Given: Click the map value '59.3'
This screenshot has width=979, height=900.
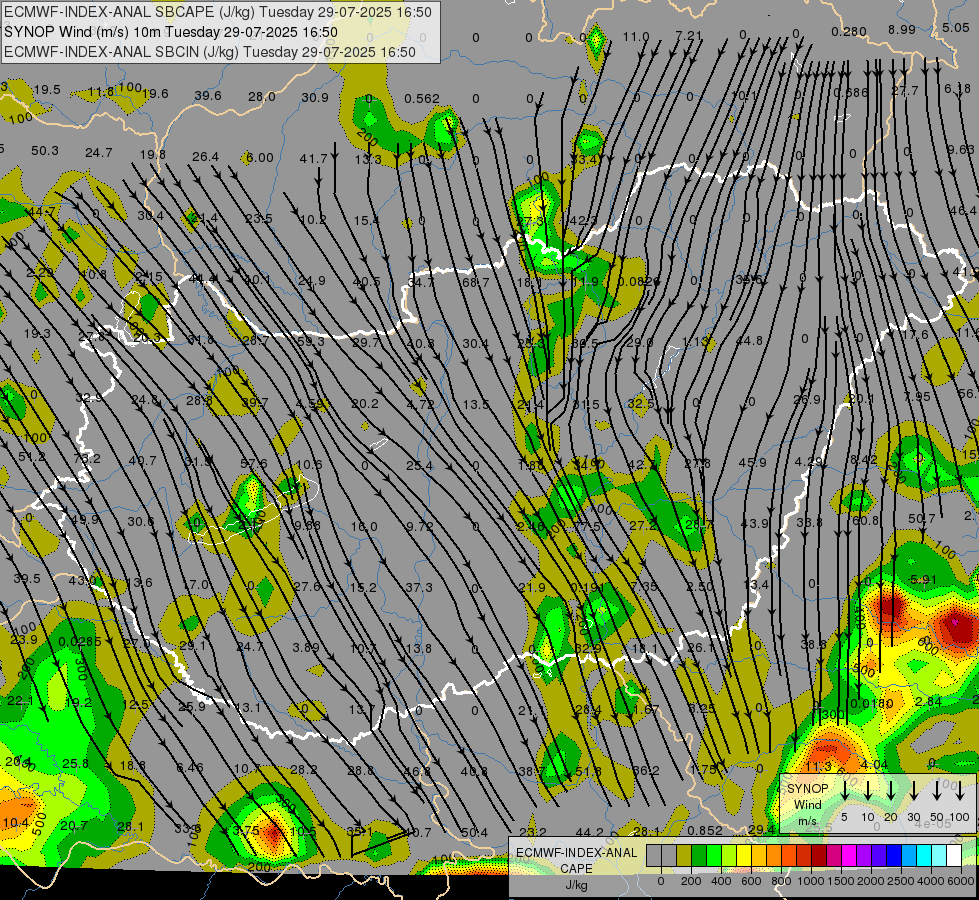Looking at the screenshot, I should click(311, 342).
